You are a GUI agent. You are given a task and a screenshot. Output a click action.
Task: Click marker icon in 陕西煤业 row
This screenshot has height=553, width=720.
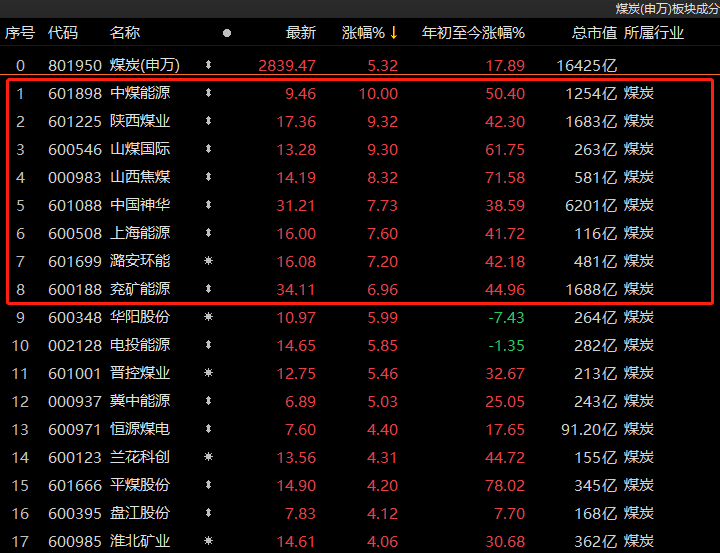pos(208,121)
